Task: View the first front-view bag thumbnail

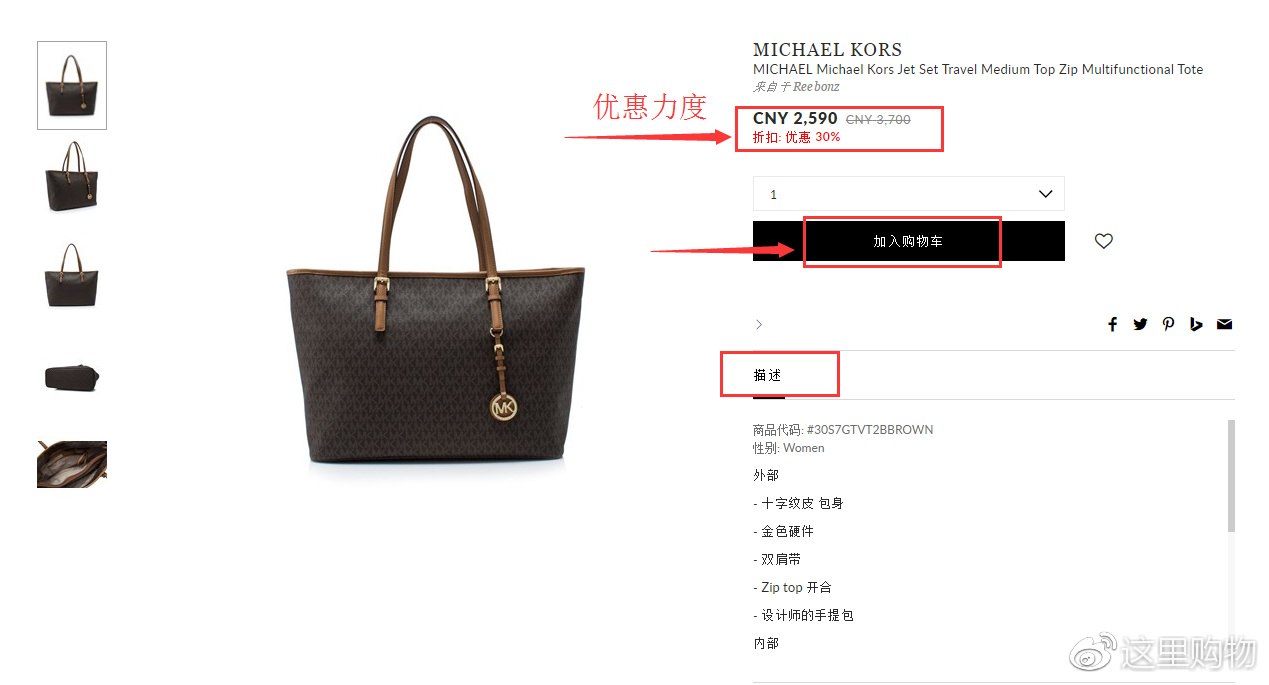Action: coord(72,85)
